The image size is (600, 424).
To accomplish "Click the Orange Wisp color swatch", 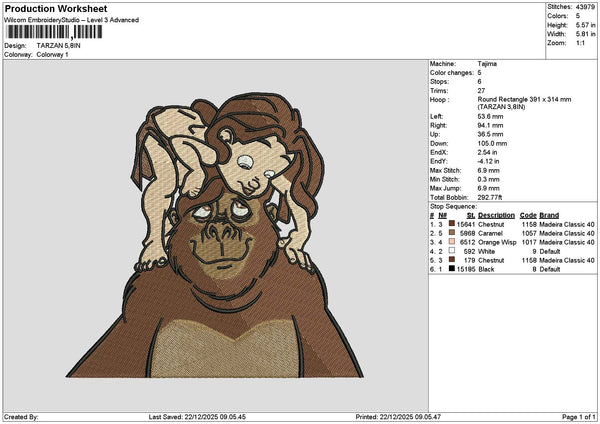I will (x=452, y=242).
